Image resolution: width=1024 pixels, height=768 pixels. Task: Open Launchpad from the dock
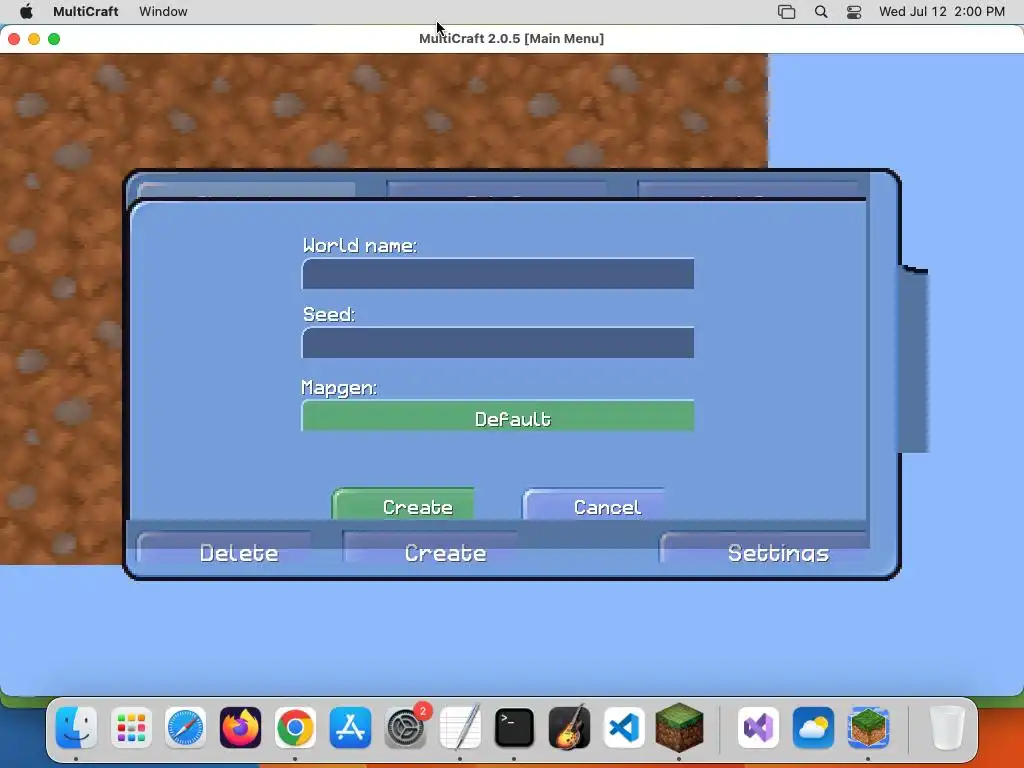[x=131, y=727]
